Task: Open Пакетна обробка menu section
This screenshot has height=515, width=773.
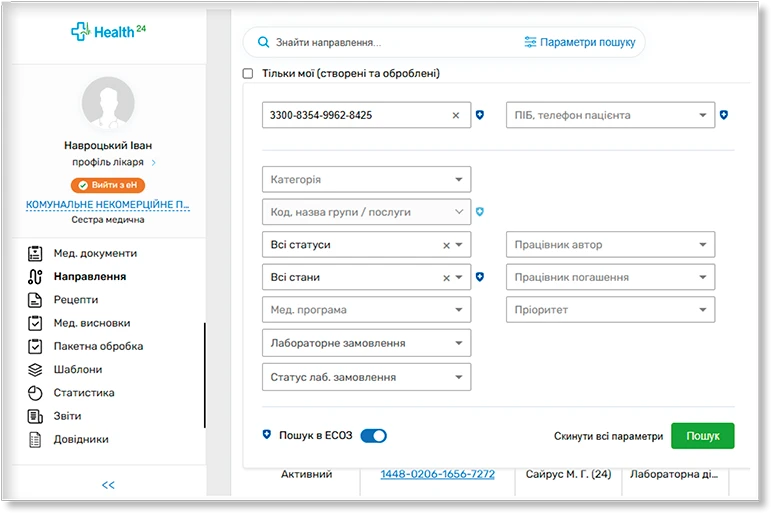Action: point(98,346)
